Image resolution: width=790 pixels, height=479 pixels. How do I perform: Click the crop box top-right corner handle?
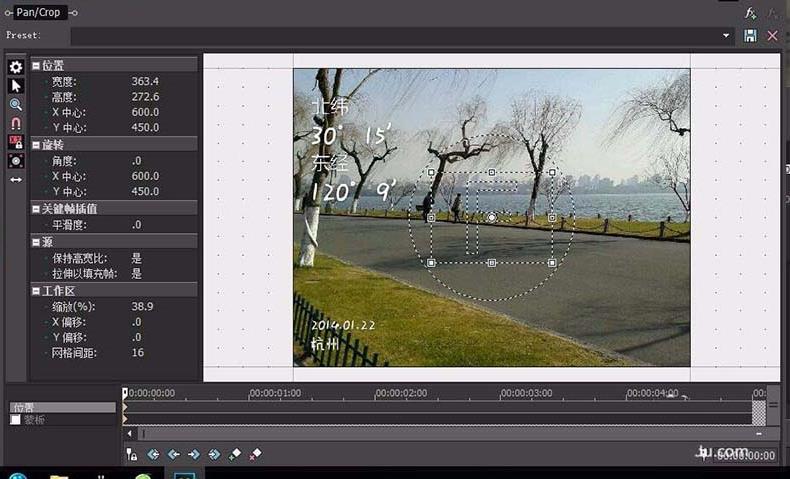(552, 172)
